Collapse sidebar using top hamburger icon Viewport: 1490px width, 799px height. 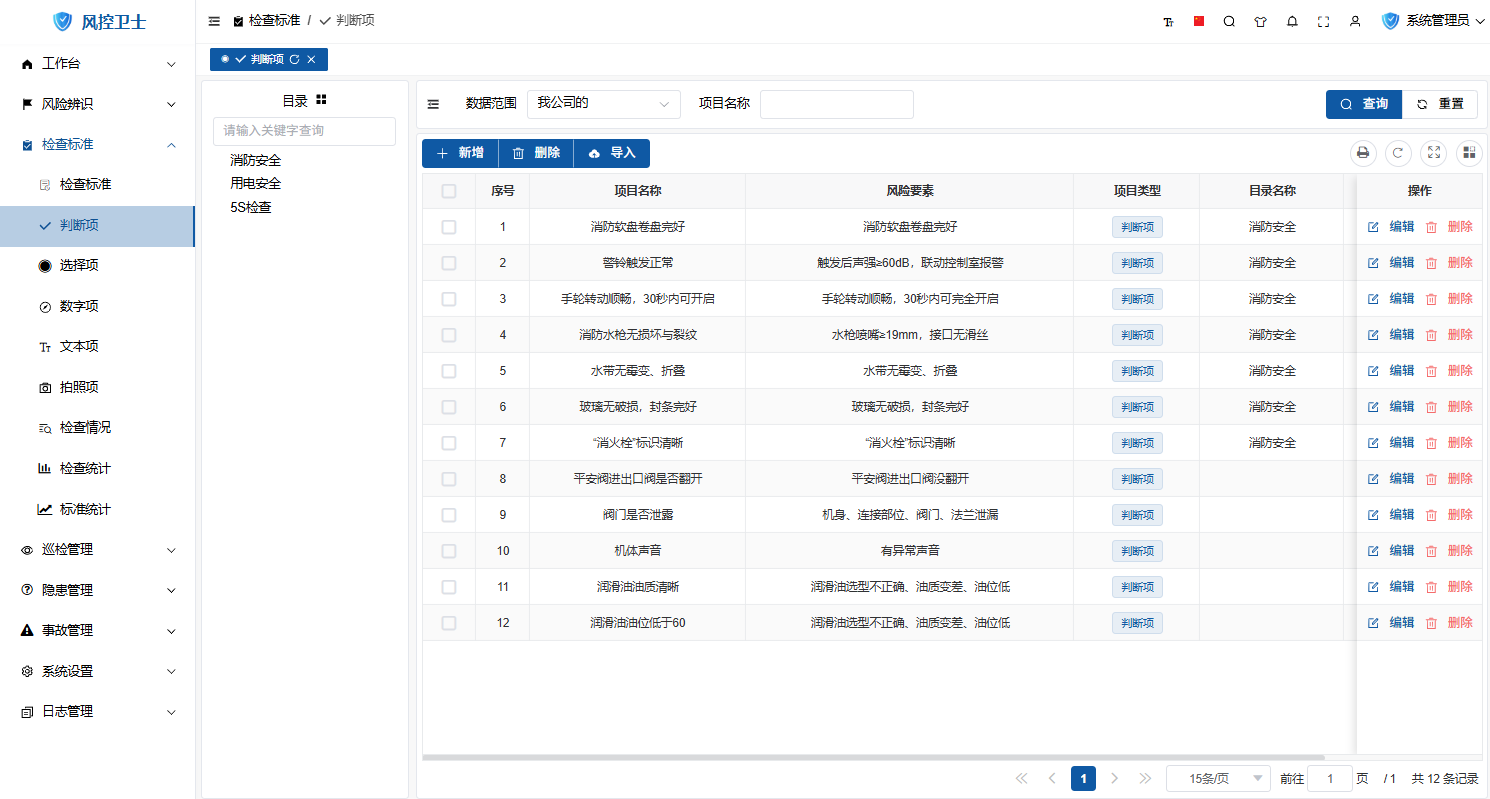click(x=214, y=21)
